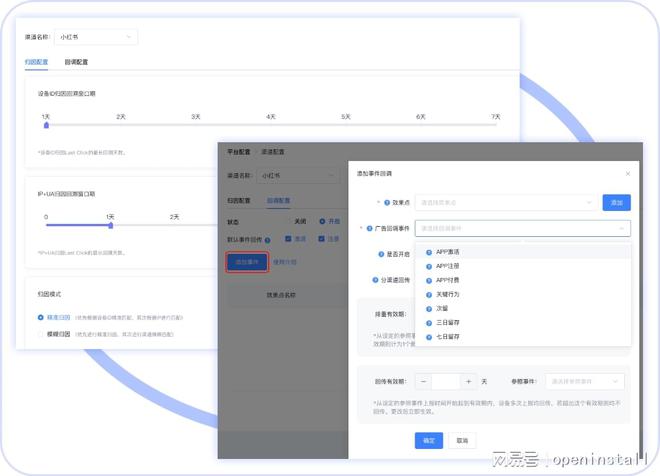Click the blue 添加 button beside 效果点

[x=616, y=202]
